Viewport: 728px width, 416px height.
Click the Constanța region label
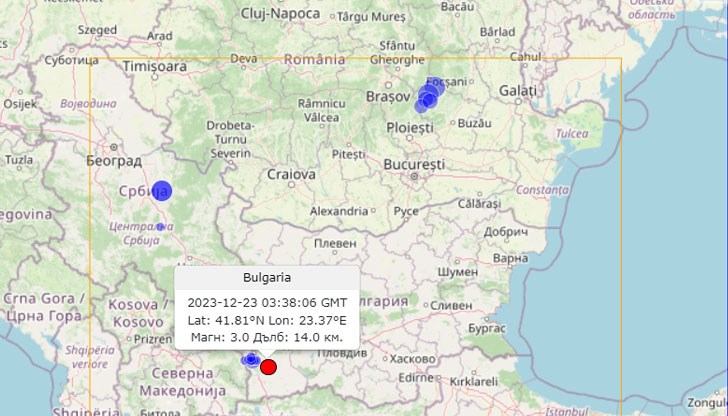(543, 189)
